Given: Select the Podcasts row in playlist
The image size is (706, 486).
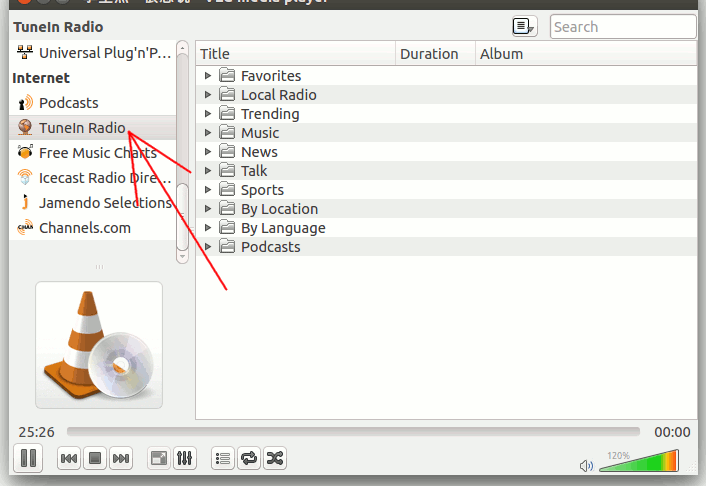Looking at the screenshot, I should tap(446, 246).
